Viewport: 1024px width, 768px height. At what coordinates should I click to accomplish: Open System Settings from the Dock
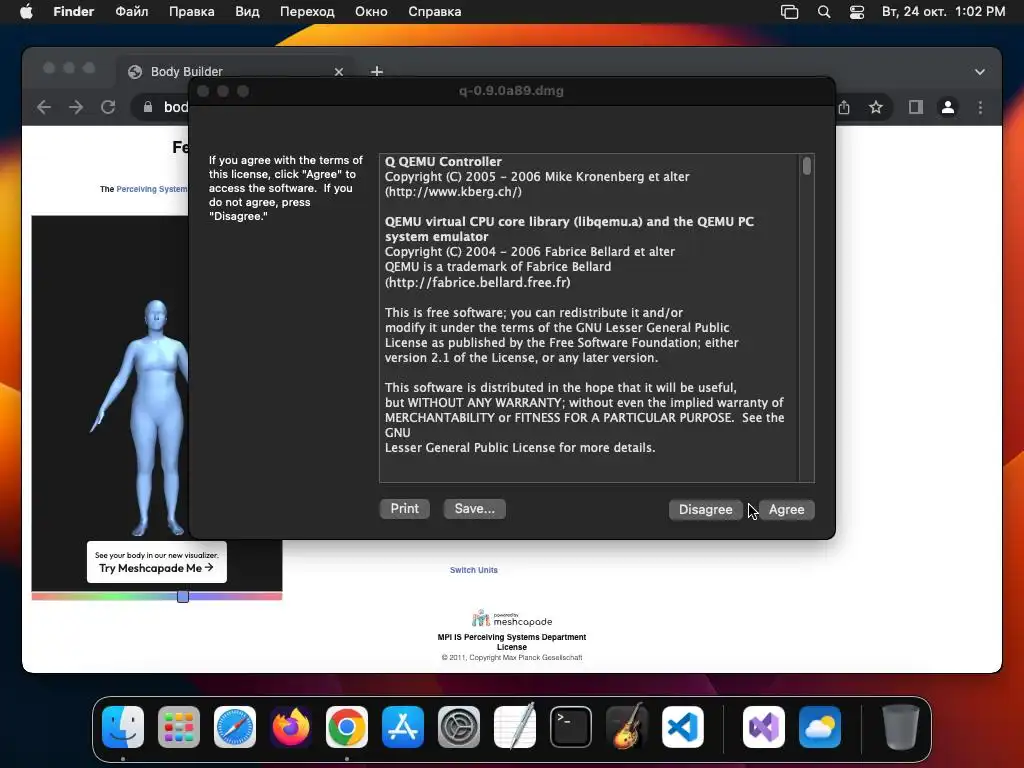tap(458, 727)
